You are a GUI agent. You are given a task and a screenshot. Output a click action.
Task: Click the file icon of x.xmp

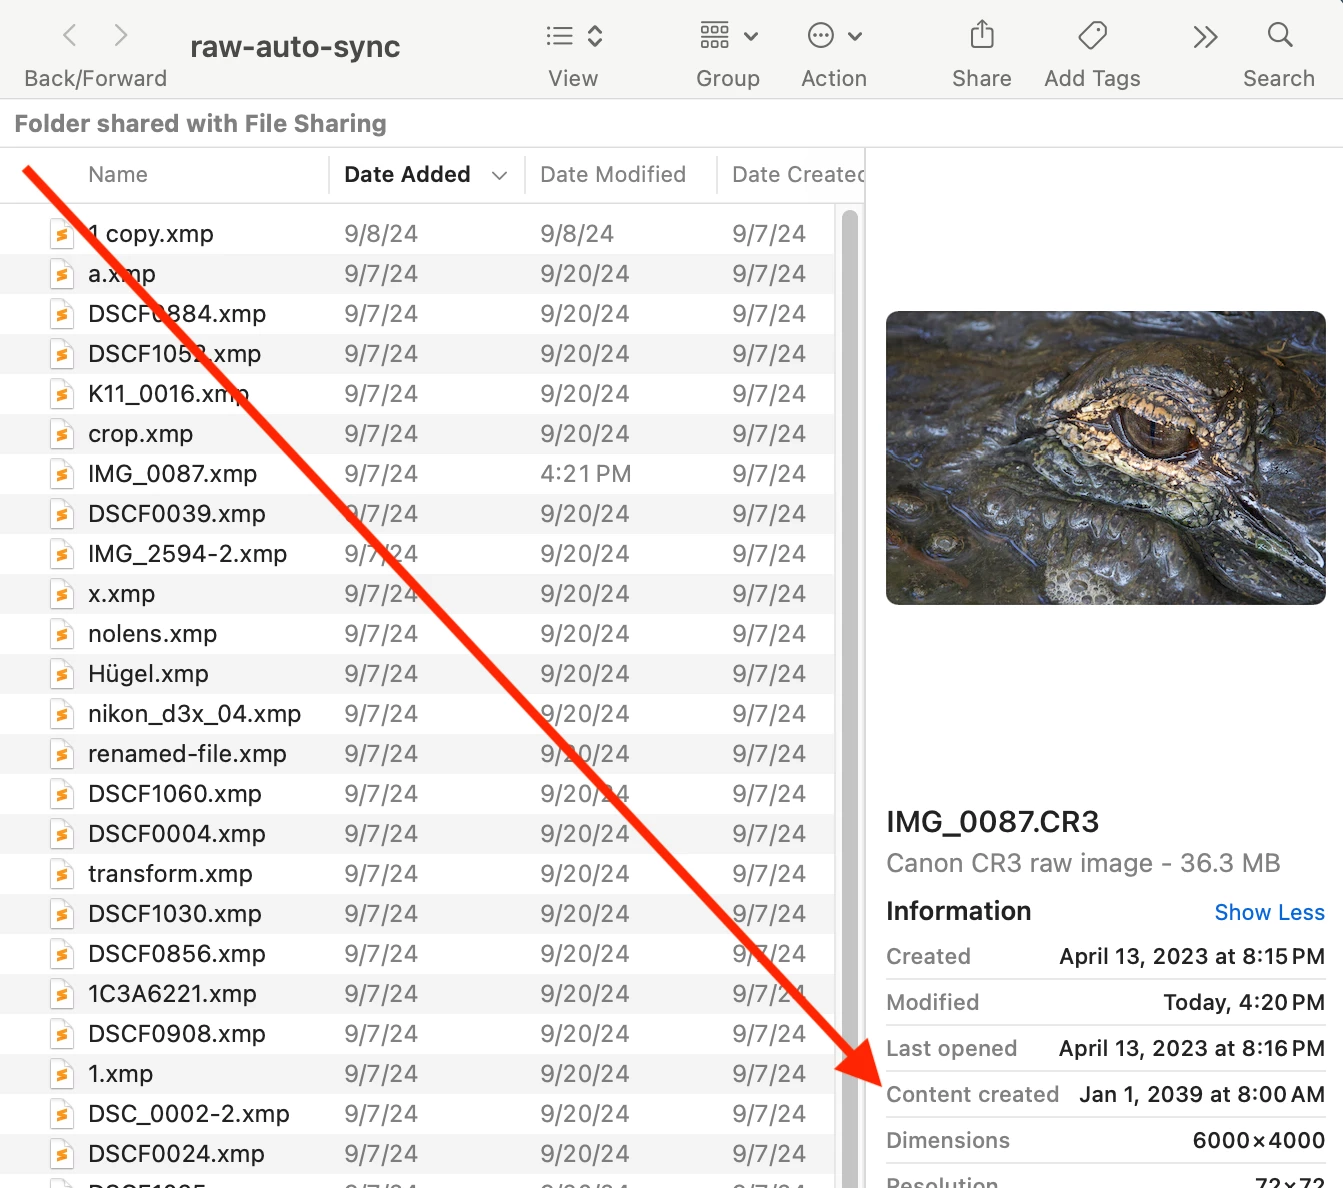(x=62, y=594)
